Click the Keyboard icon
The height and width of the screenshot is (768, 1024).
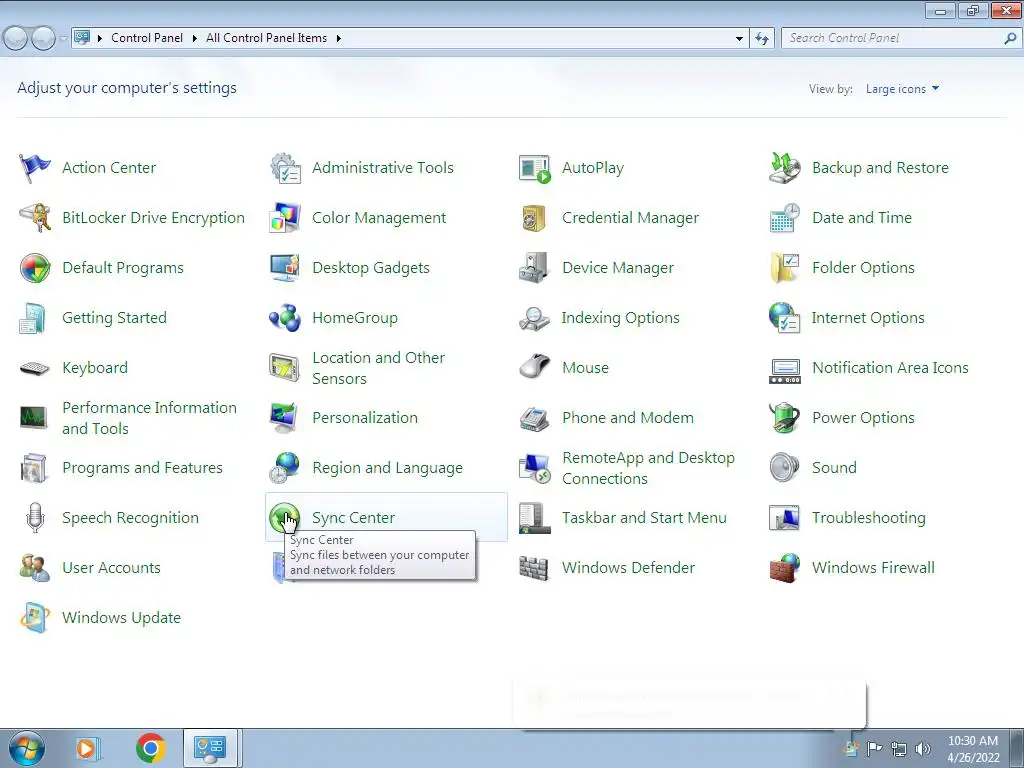click(35, 368)
